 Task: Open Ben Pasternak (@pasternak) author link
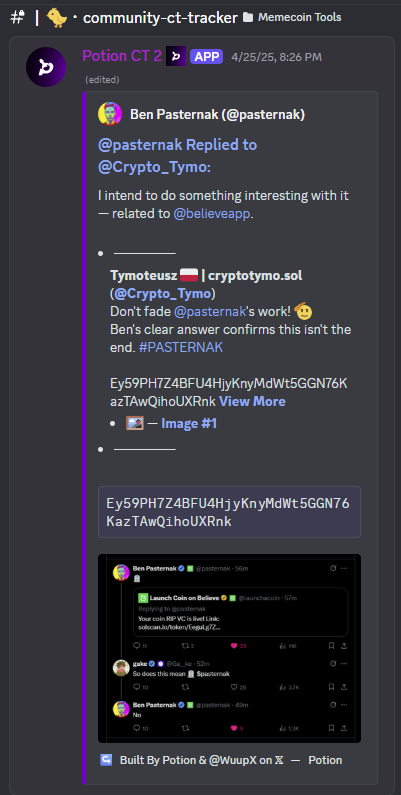tap(217, 115)
